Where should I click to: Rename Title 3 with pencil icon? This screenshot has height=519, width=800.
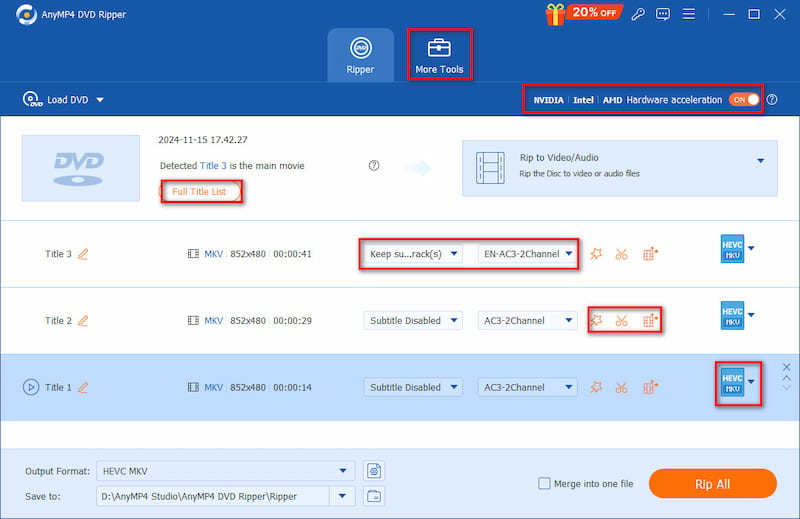pyautogui.click(x=83, y=254)
